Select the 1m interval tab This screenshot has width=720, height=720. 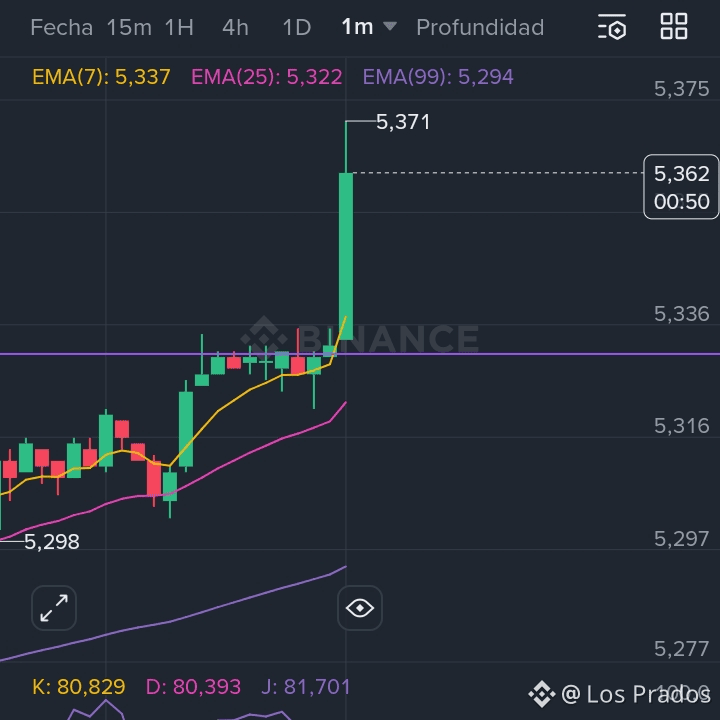[357, 27]
